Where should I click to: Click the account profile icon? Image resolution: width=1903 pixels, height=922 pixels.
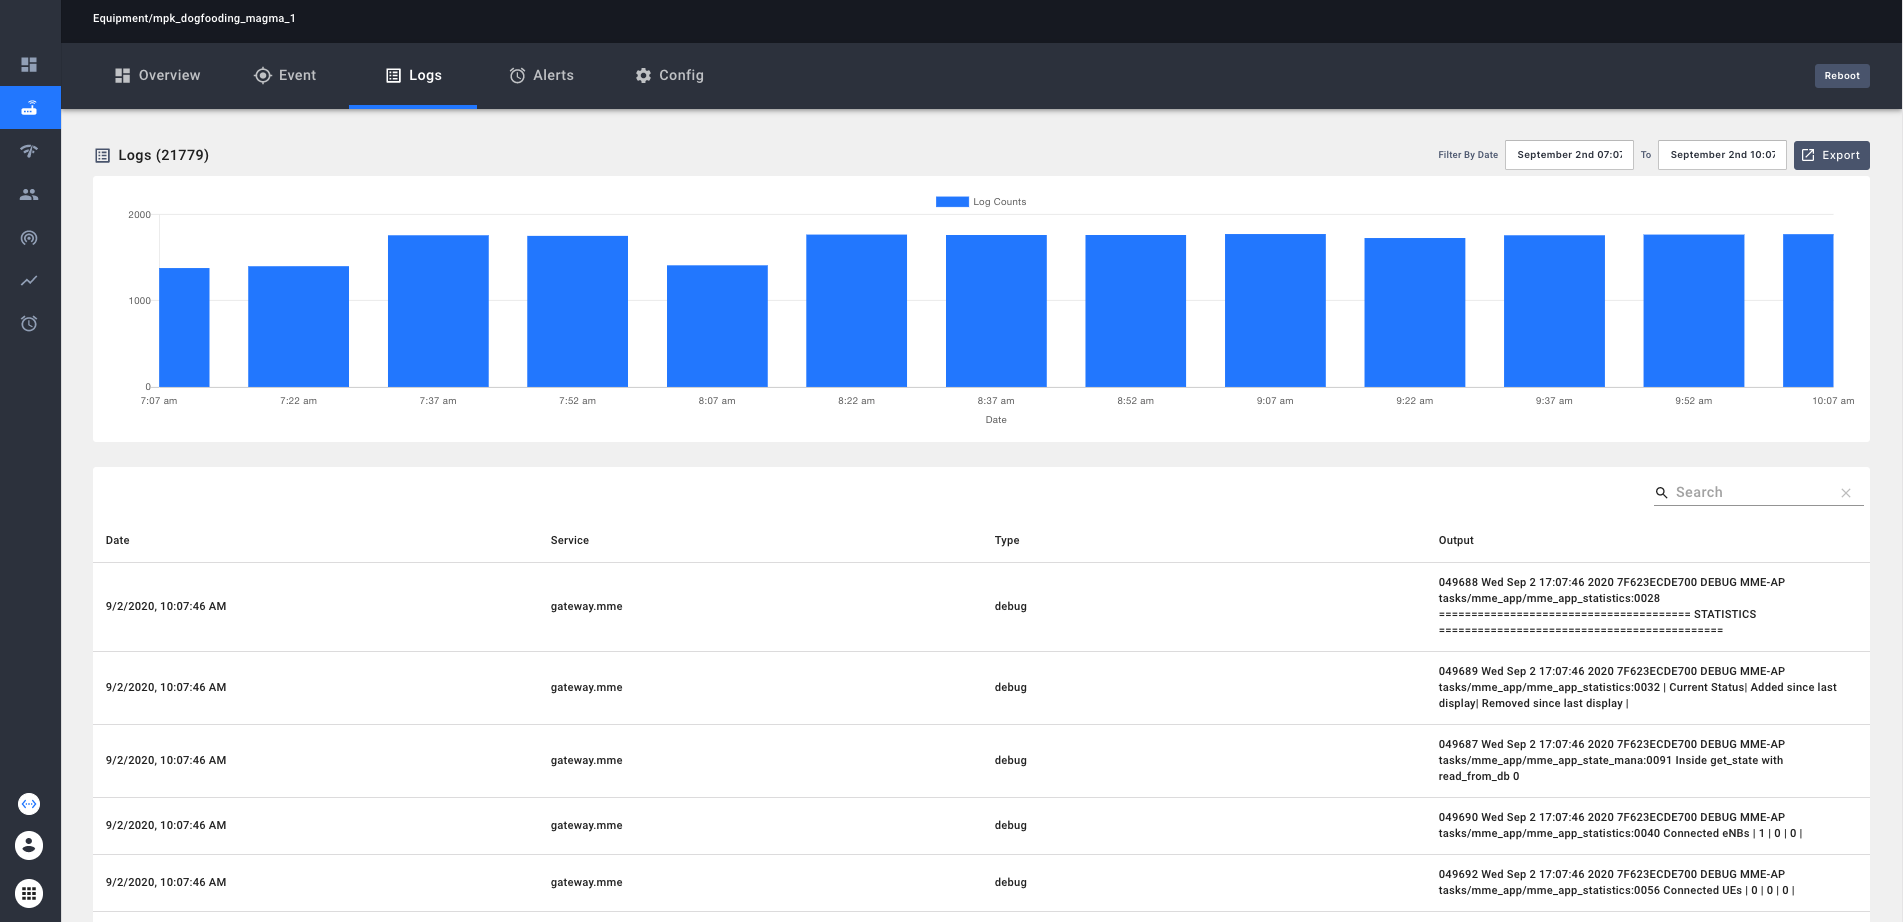pyautogui.click(x=29, y=846)
